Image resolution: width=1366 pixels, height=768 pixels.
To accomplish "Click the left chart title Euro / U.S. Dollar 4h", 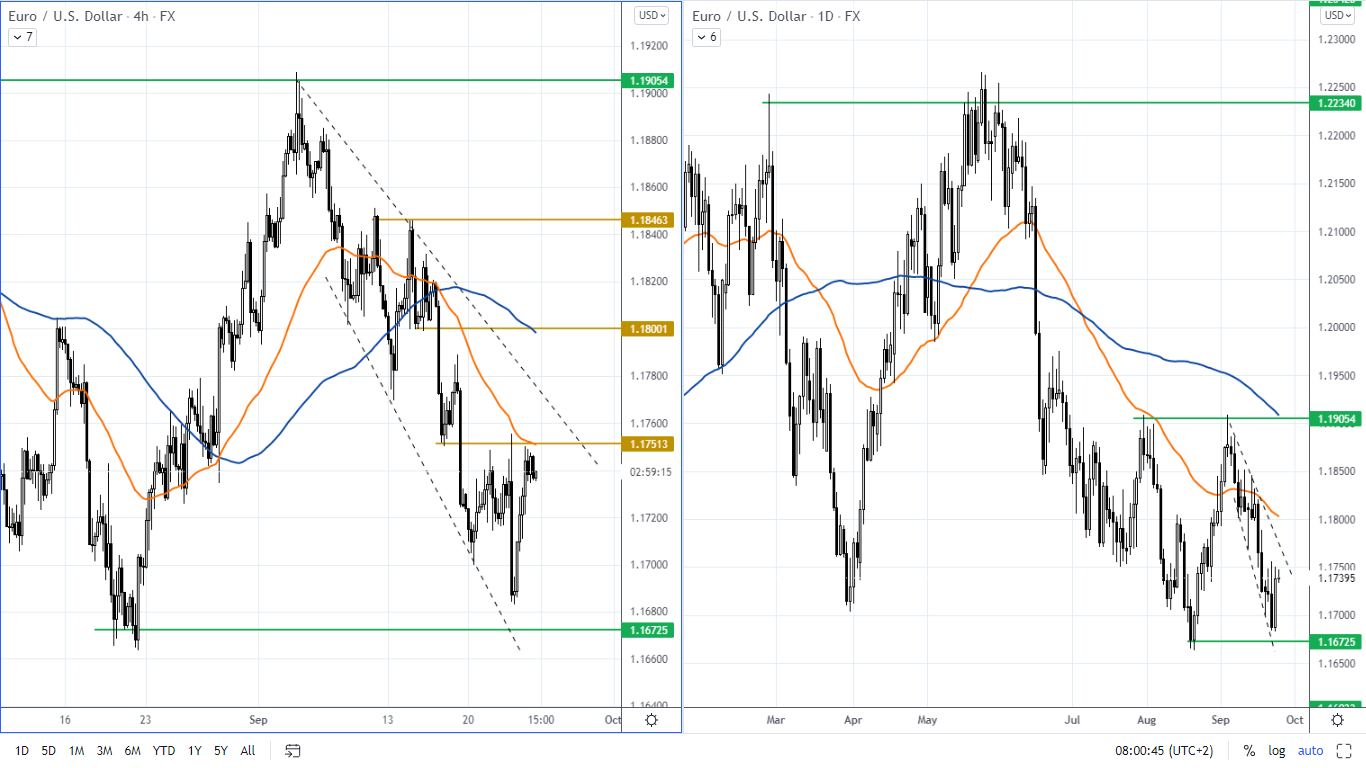I will pos(91,16).
